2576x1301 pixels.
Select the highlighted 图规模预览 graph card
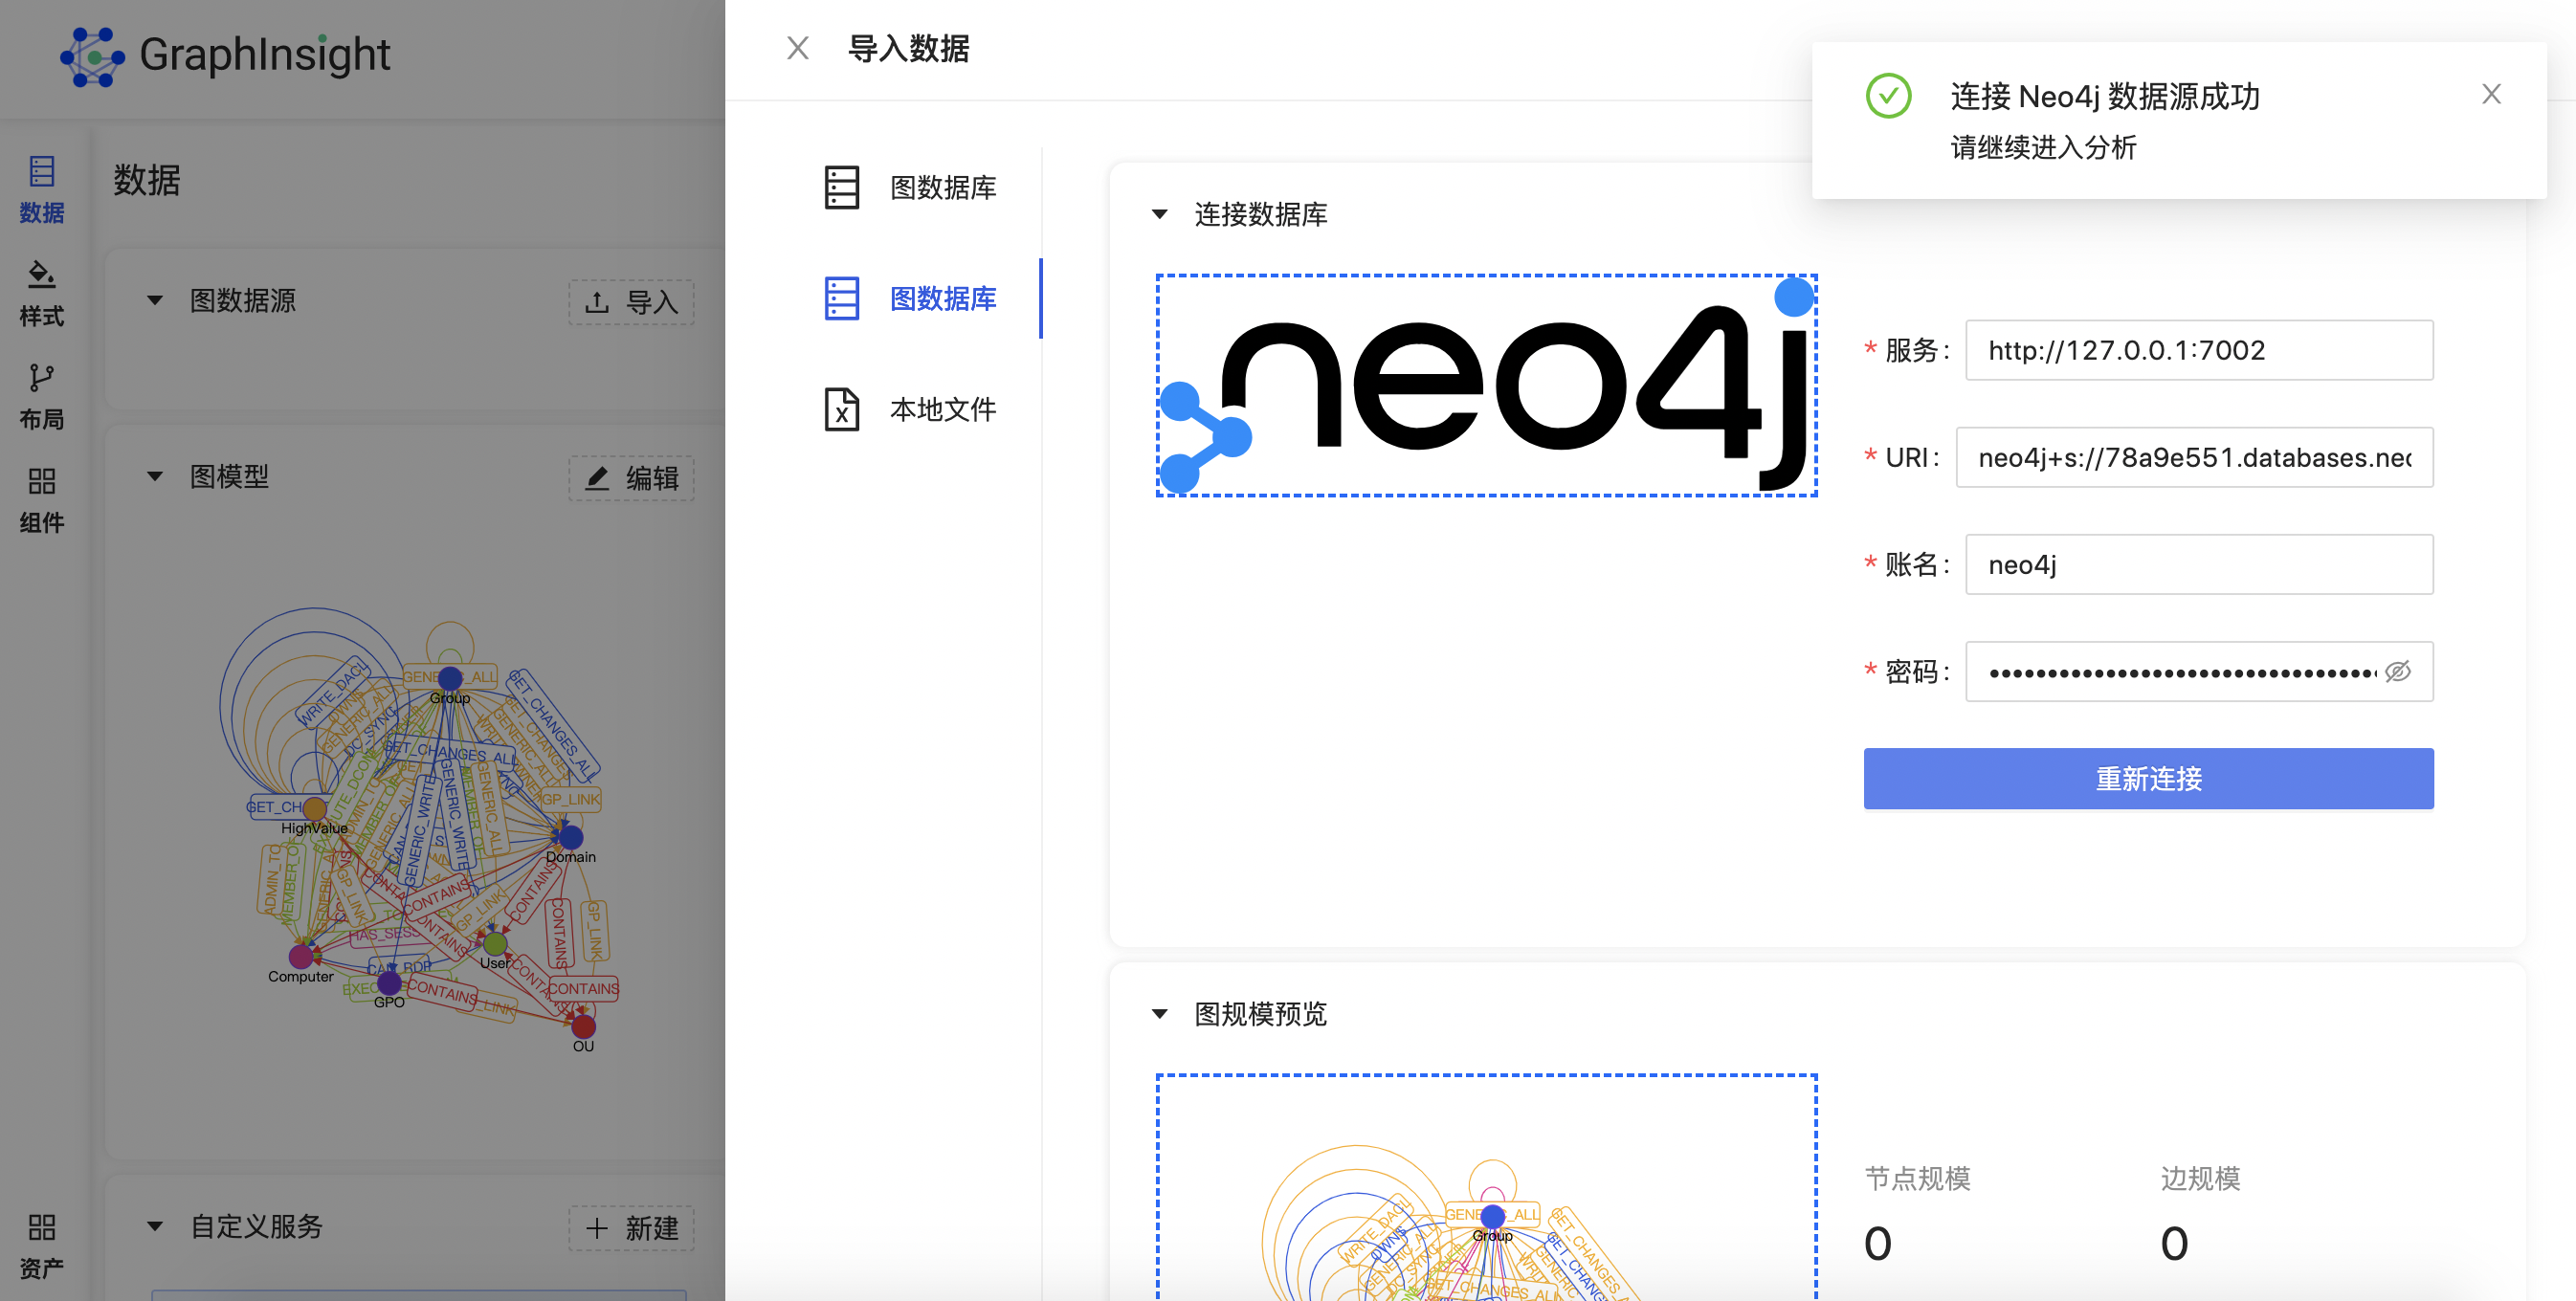(1487, 1200)
